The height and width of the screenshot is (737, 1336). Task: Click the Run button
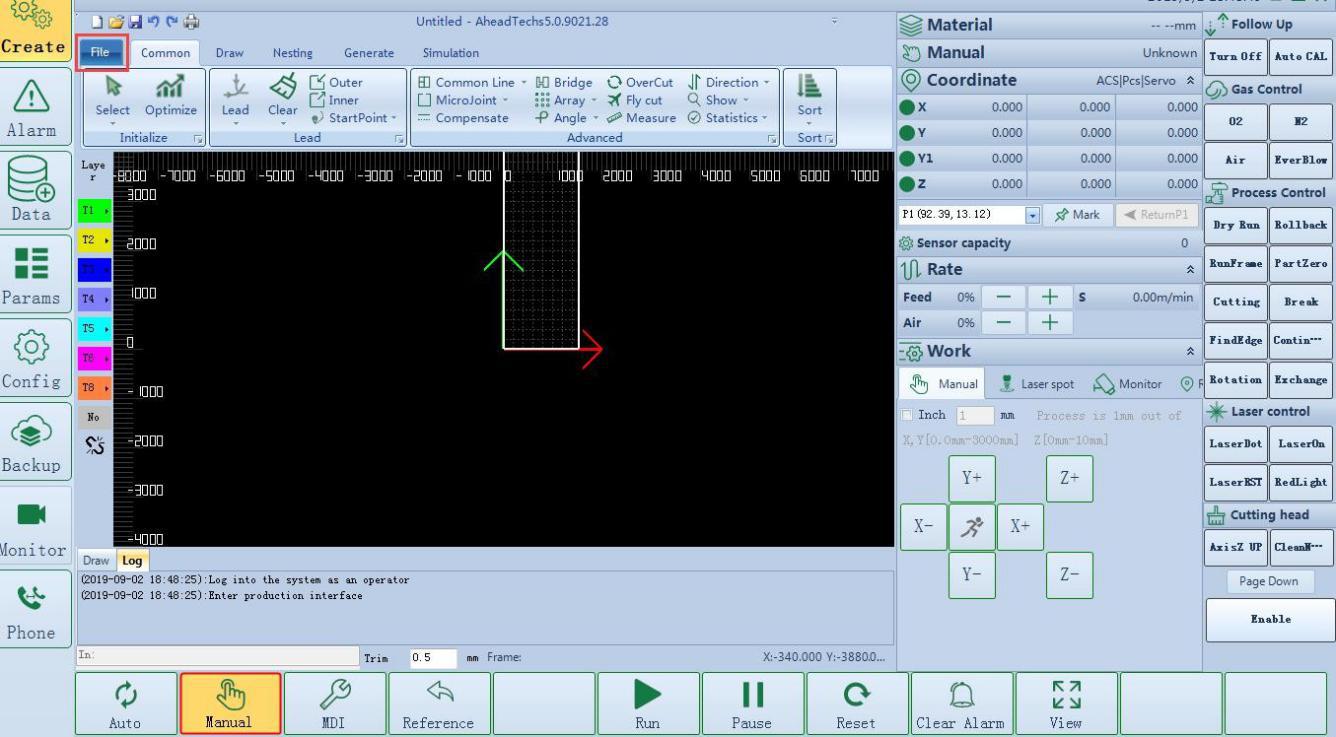click(647, 704)
